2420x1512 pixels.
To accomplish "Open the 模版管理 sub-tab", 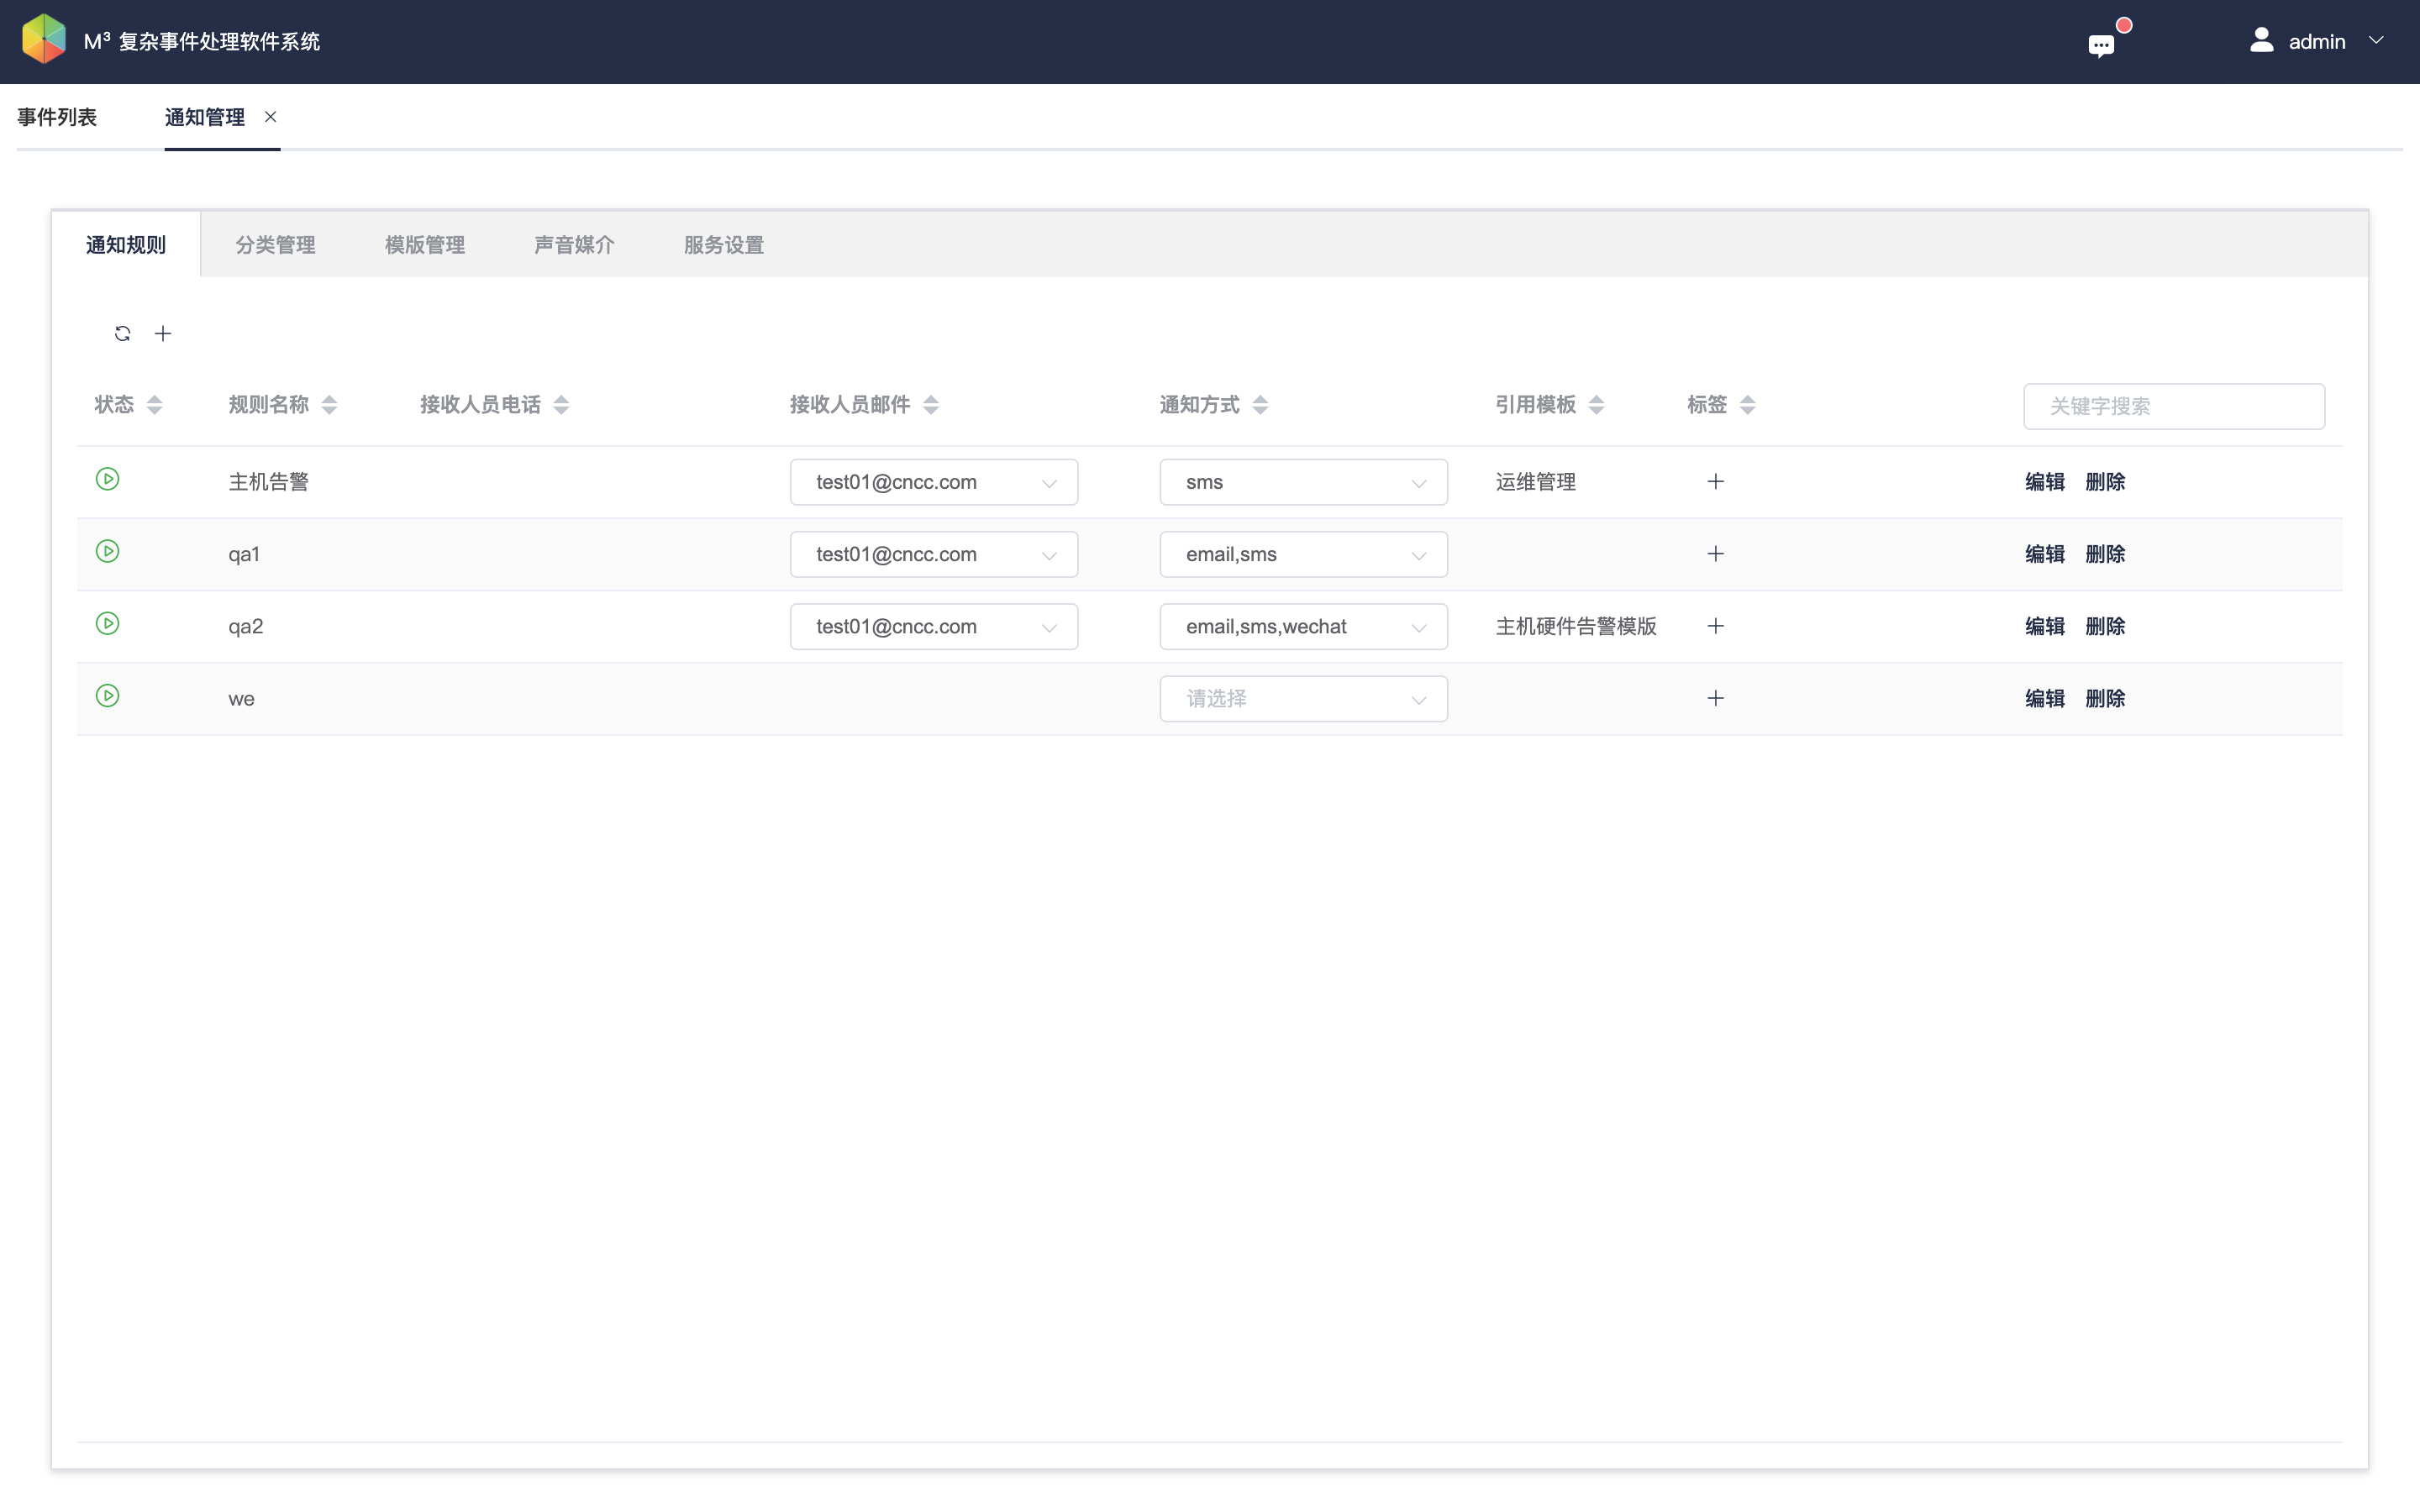I will coord(425,245).
